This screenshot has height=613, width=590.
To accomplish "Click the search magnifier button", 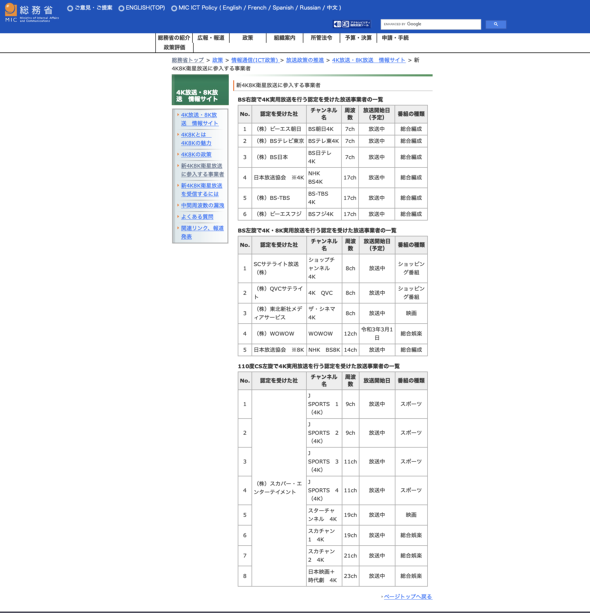I will [496, 24].
